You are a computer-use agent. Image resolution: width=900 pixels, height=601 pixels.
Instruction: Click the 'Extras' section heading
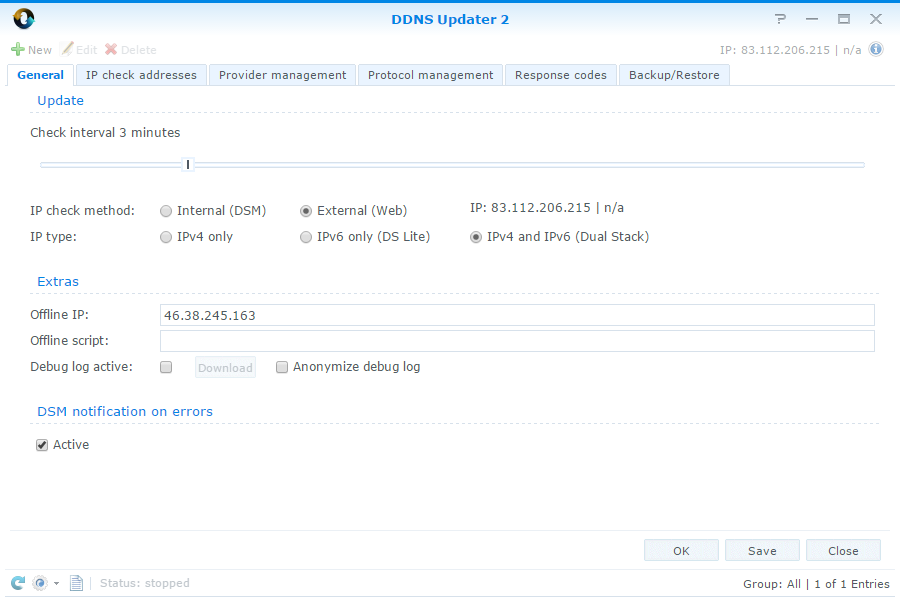coord(58,281)
